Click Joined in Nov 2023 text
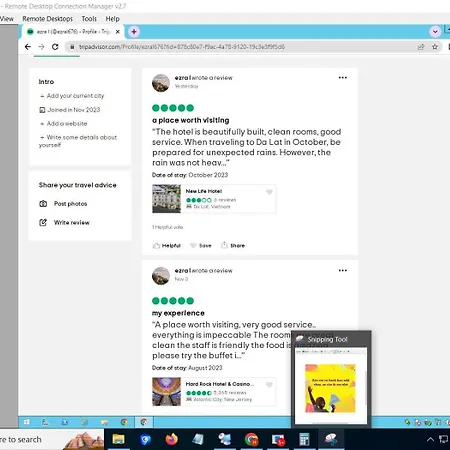Viewport: 450px width, 450px height. click(x=74, y=110)
